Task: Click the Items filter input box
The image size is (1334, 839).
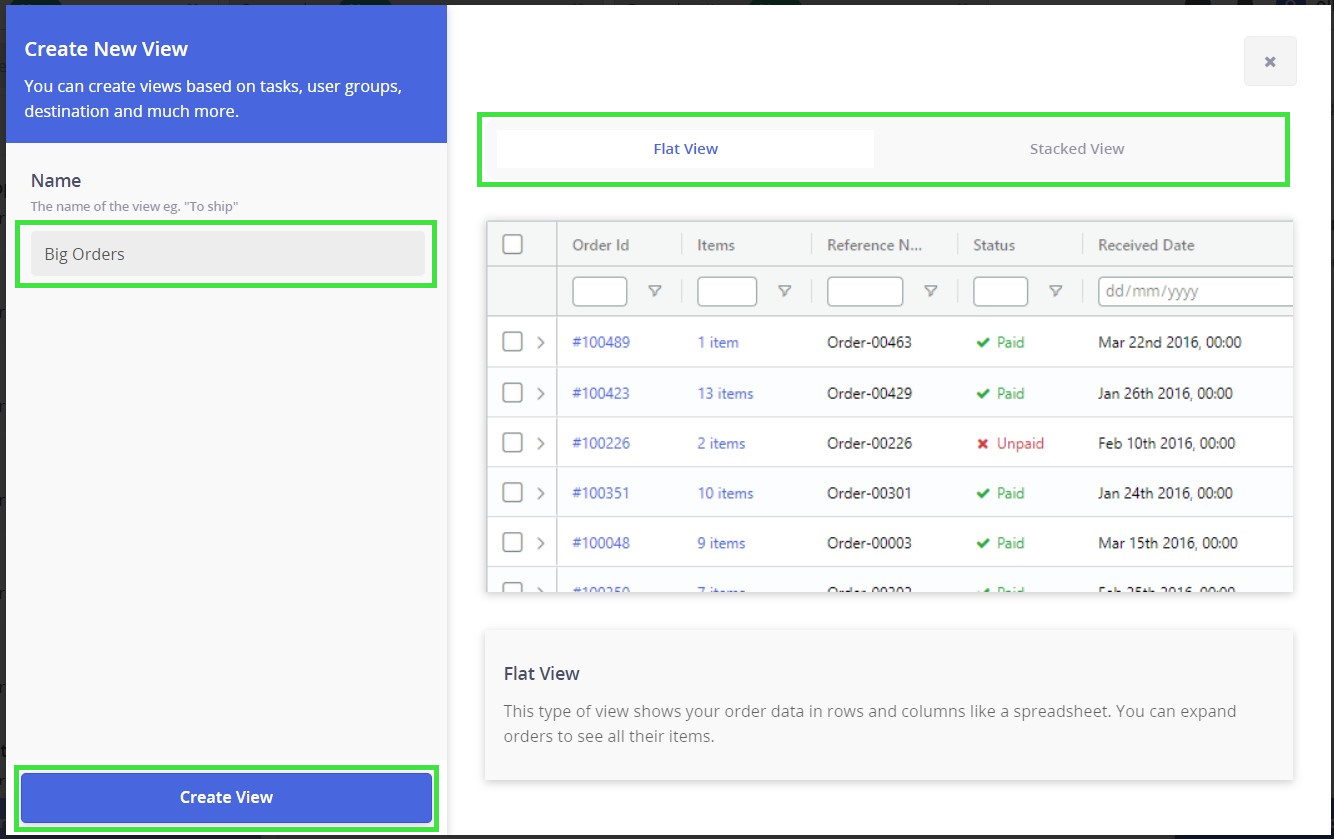Action: (727, 291)
